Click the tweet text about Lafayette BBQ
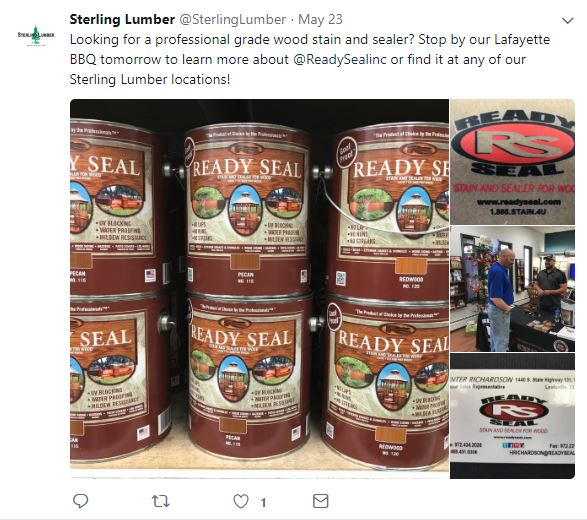This screenshot has height=520, width=587. [310, 60]
